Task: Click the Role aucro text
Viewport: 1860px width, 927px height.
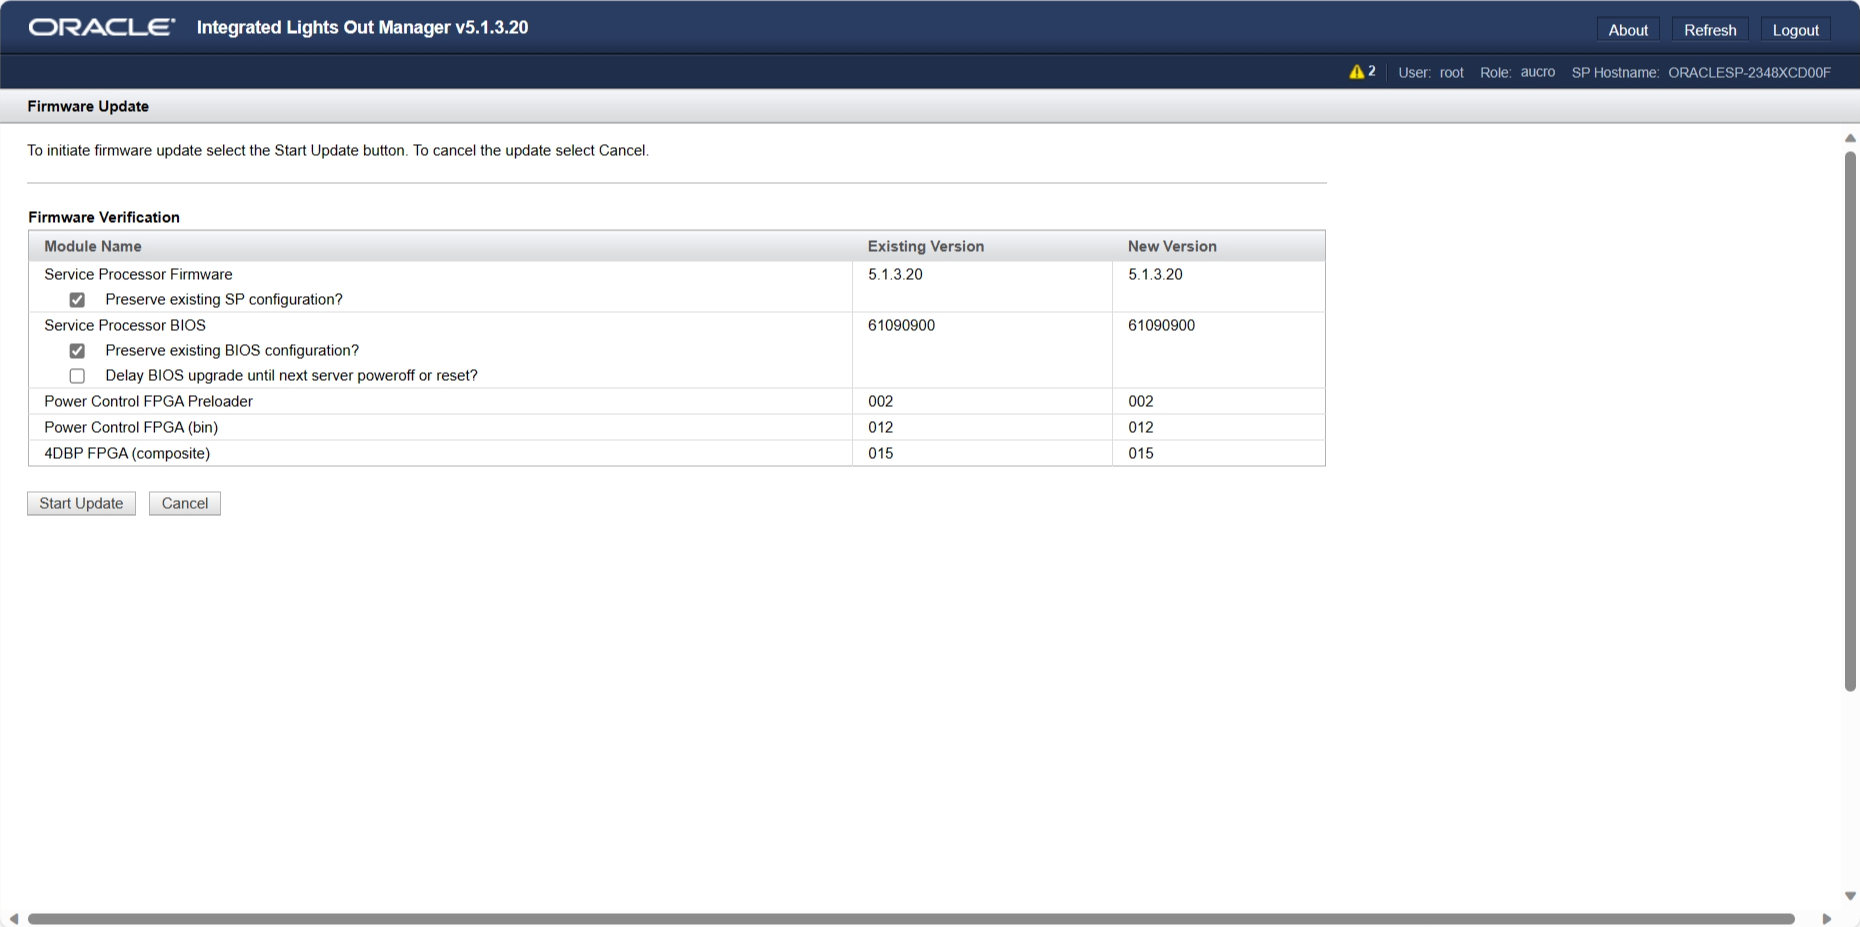Action: 1517,72
